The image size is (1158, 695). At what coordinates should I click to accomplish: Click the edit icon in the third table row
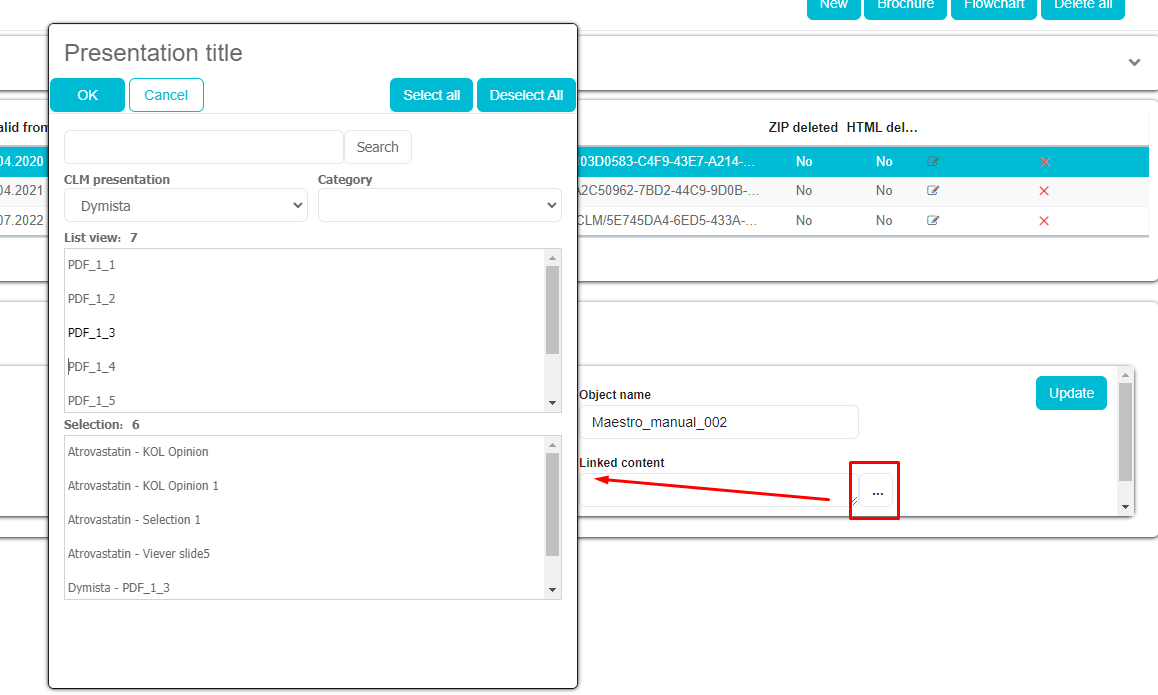tap(933, 220)
